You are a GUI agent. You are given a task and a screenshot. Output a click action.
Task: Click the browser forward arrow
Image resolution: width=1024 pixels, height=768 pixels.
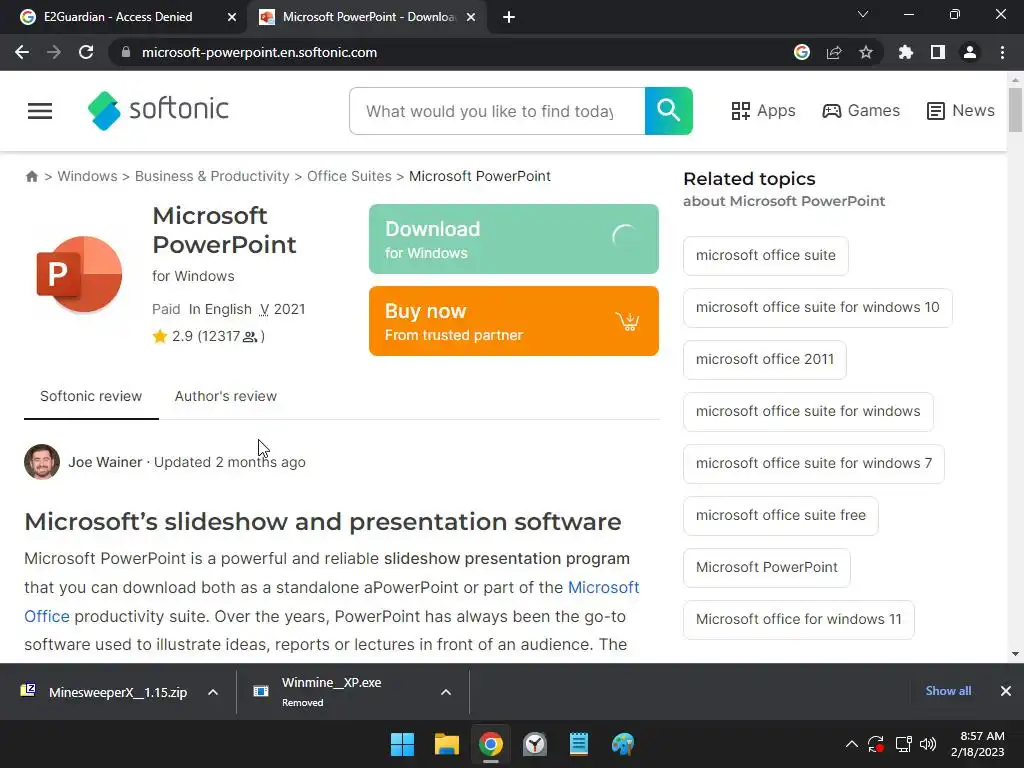54,52
